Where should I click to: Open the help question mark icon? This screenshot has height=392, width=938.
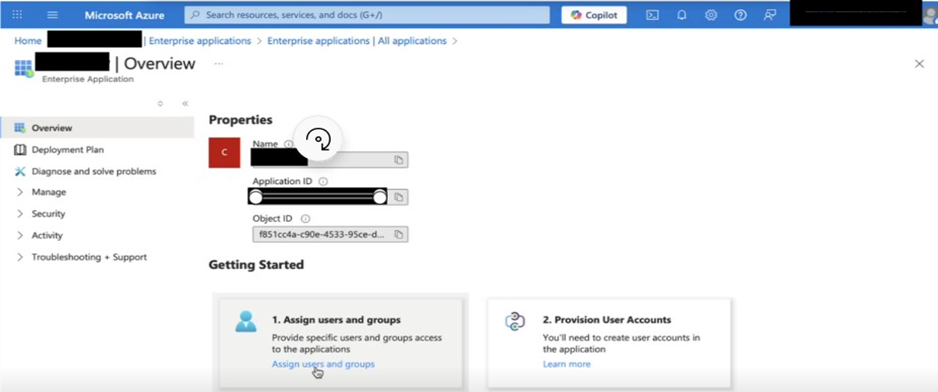click(741, 16)
